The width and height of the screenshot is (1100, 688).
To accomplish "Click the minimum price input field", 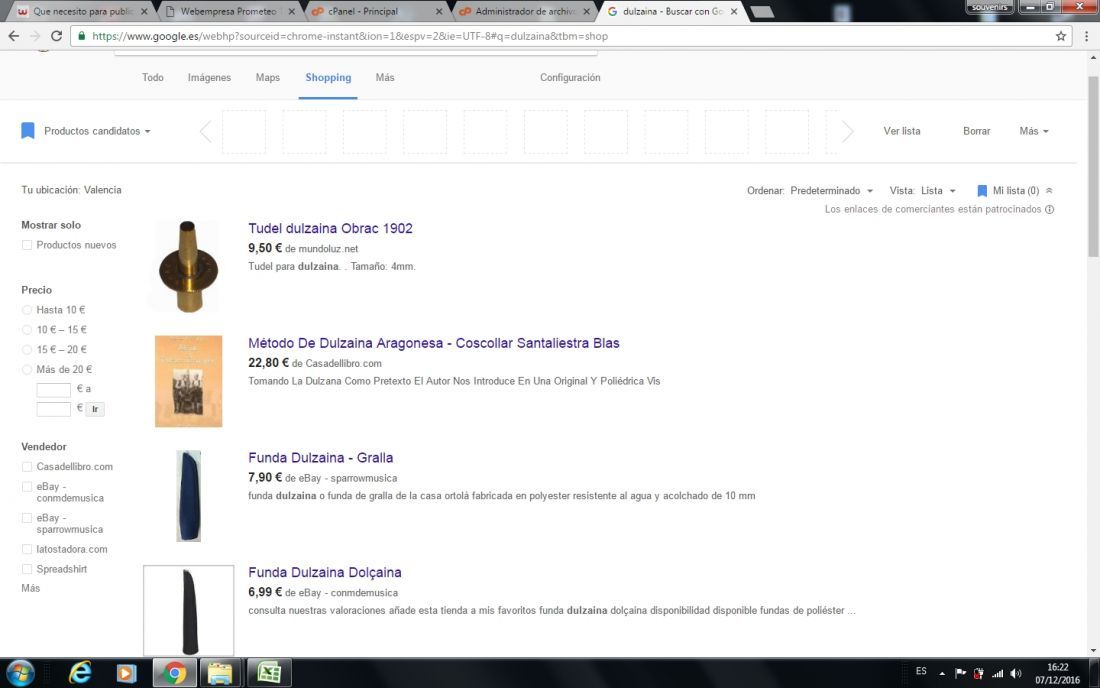I will click(x=53, y=389).
